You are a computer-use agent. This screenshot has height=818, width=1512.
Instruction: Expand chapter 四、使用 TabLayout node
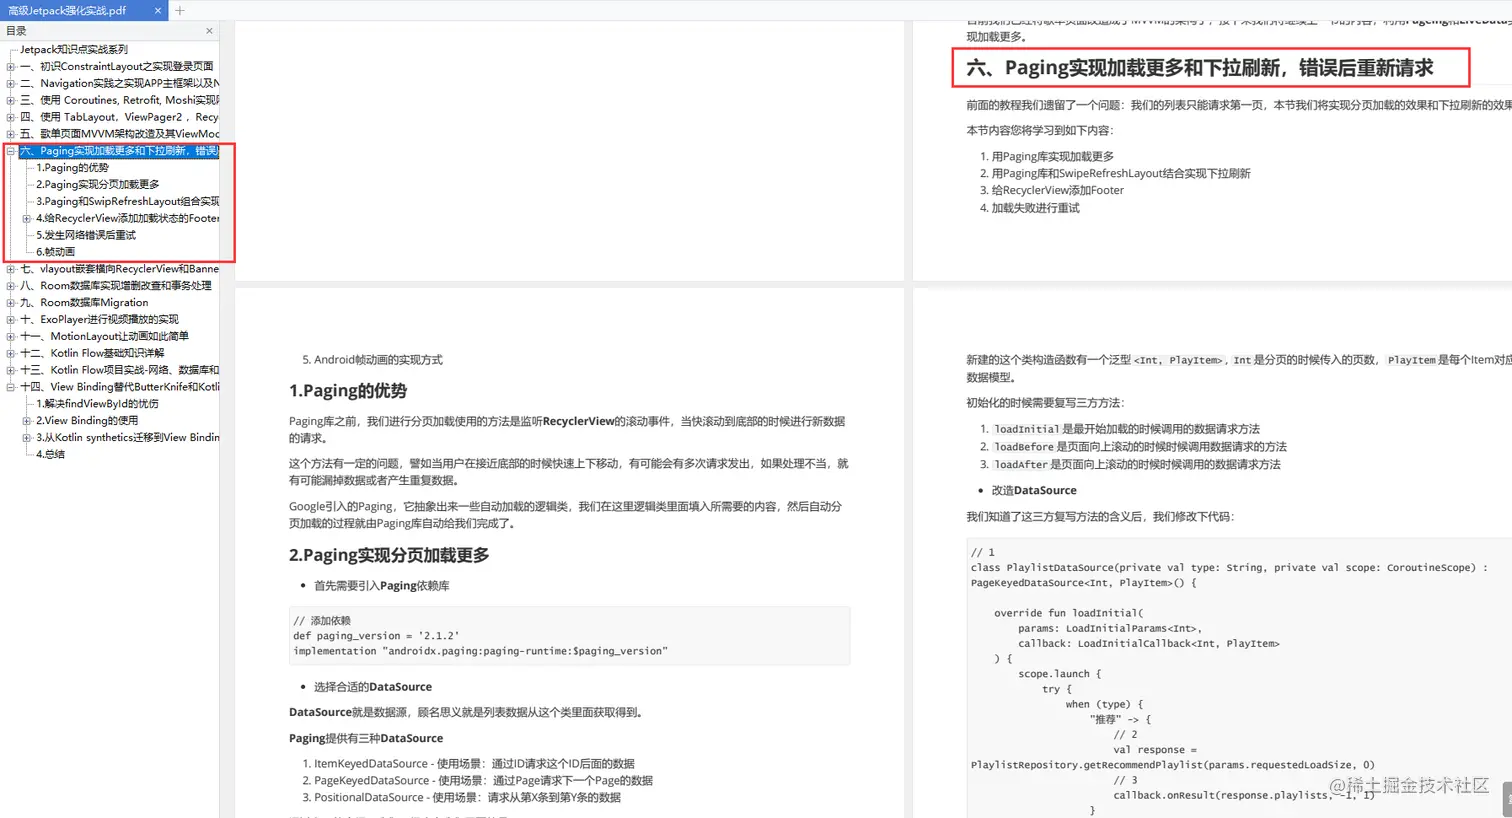pyautogui.click(x=11, y=117)
